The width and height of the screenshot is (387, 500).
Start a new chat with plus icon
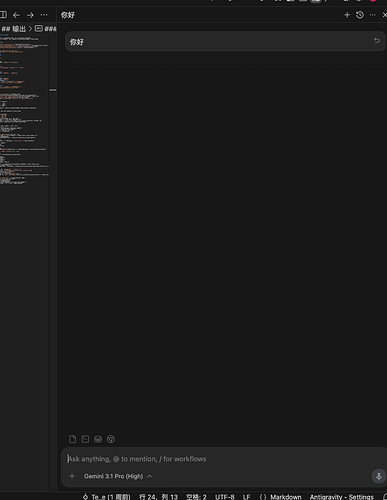click(347, 15)
